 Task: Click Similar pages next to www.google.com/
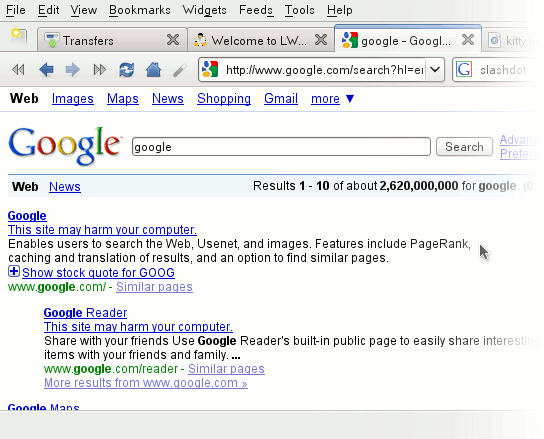pyautogui.click(x=154, y=287)
